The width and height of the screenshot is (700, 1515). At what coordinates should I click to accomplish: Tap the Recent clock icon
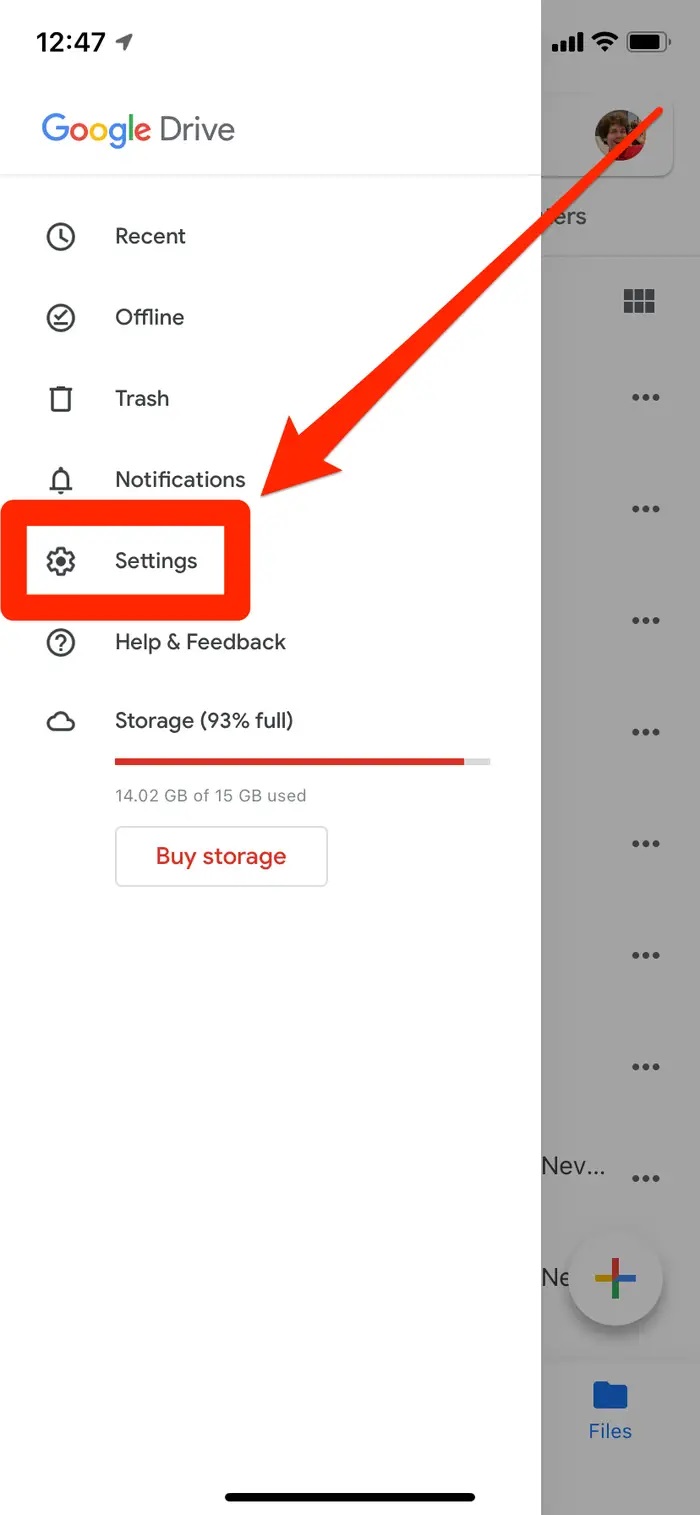tap(61, 237)
